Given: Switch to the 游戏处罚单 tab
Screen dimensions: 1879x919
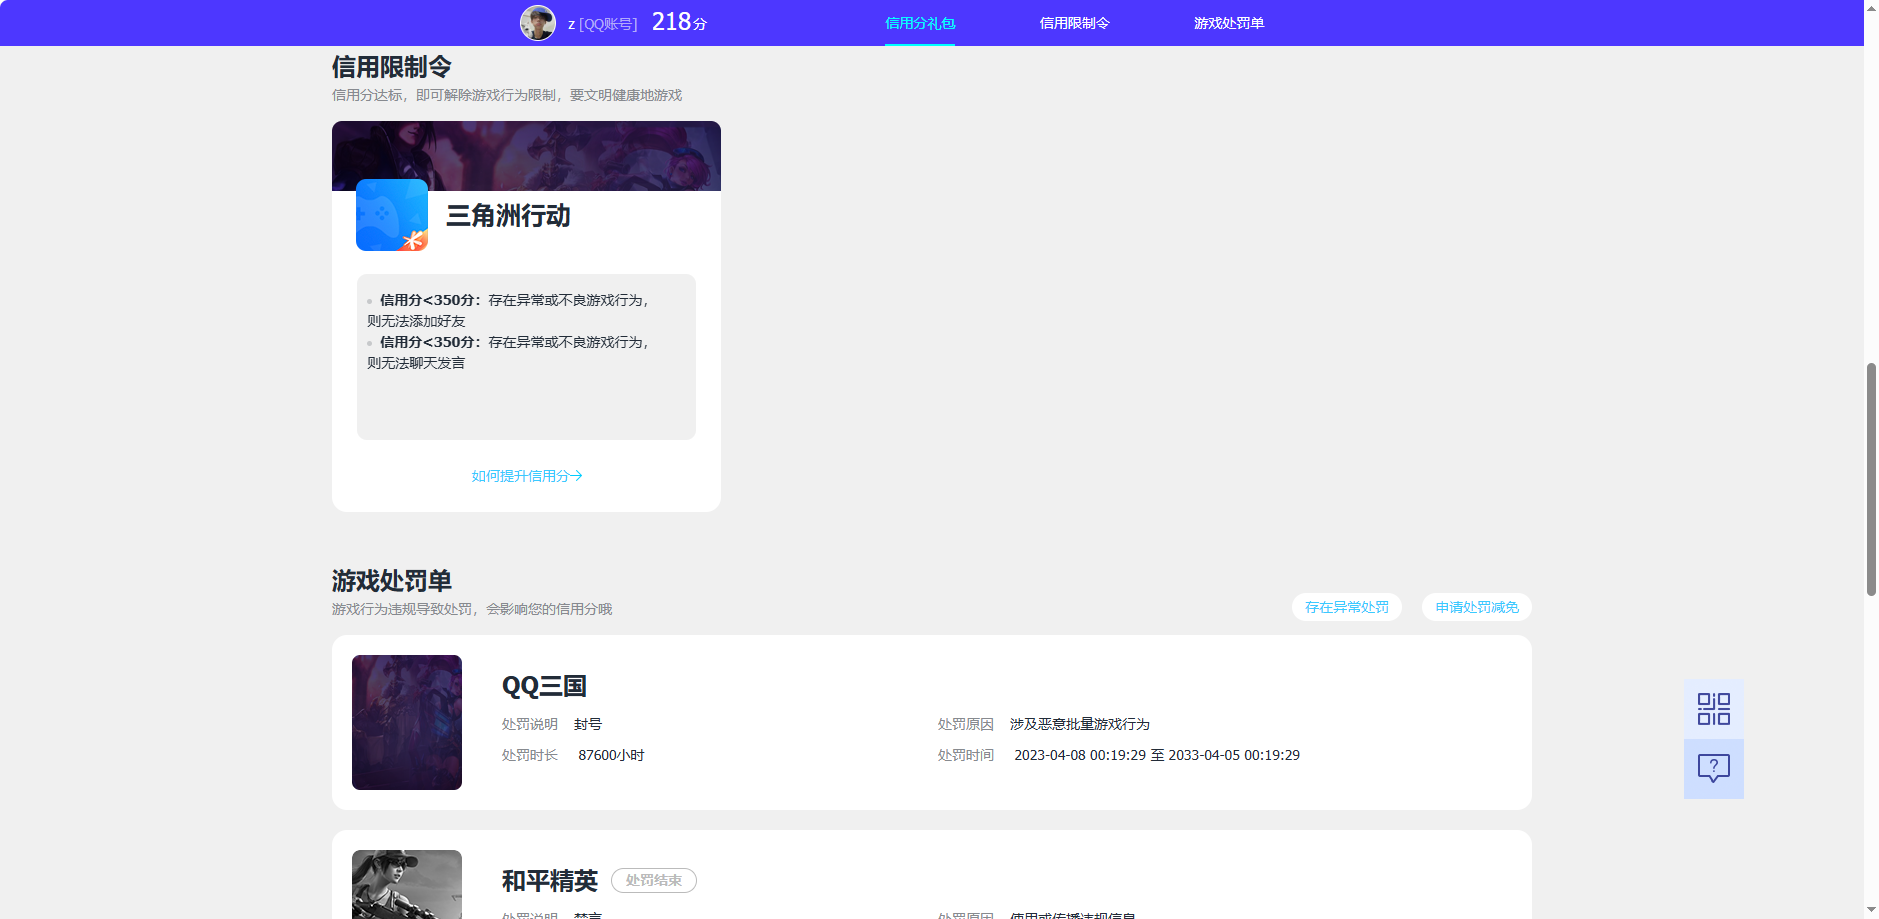Looking at the screenshot, I should [1229, 23].
